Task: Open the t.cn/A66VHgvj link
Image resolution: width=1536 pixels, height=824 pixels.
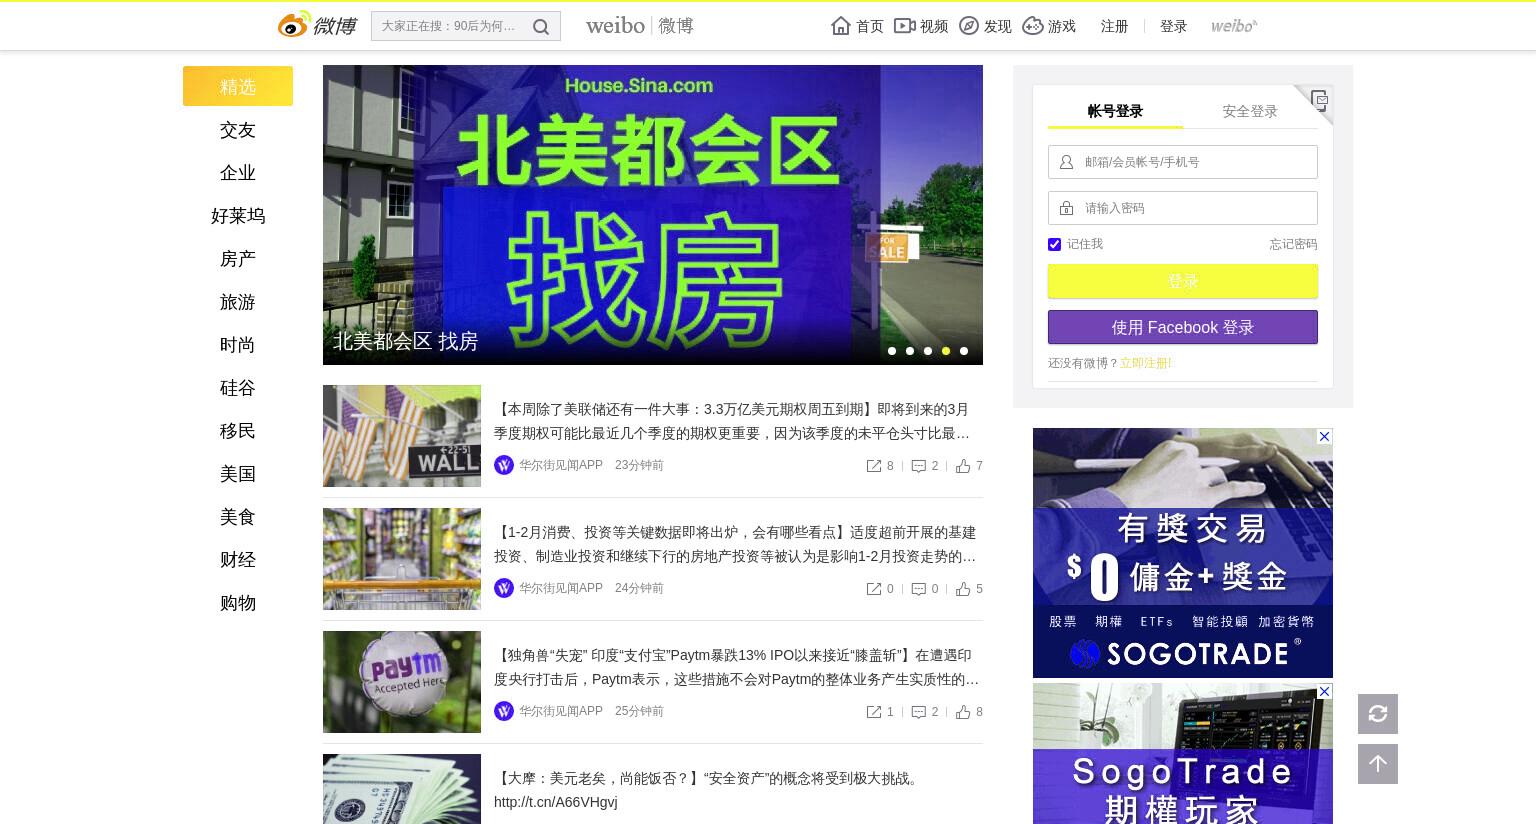Action: click(x=556, y=802)
